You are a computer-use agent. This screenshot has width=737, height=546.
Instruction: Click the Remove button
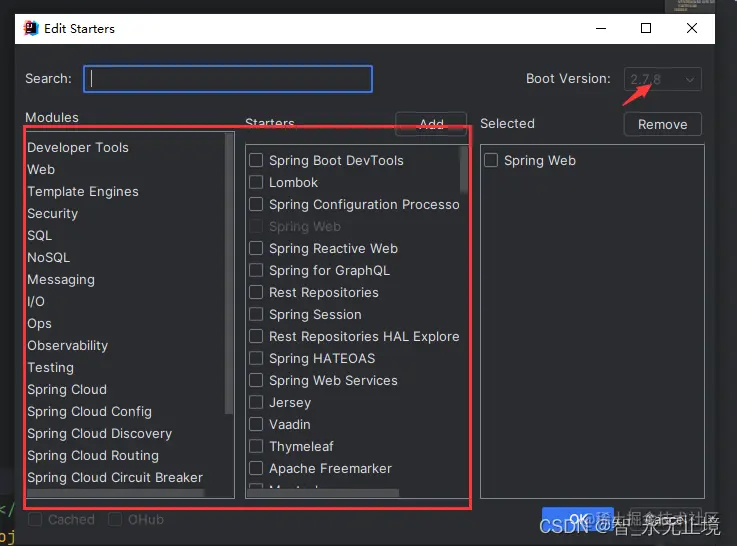(x=663, y=124)
